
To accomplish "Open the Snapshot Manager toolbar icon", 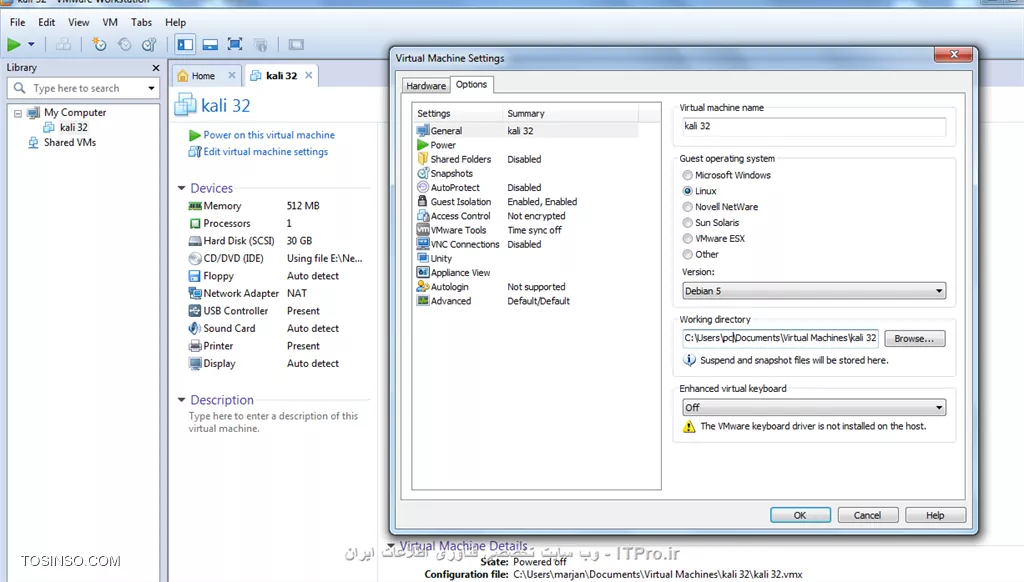I will click(150, 44).
